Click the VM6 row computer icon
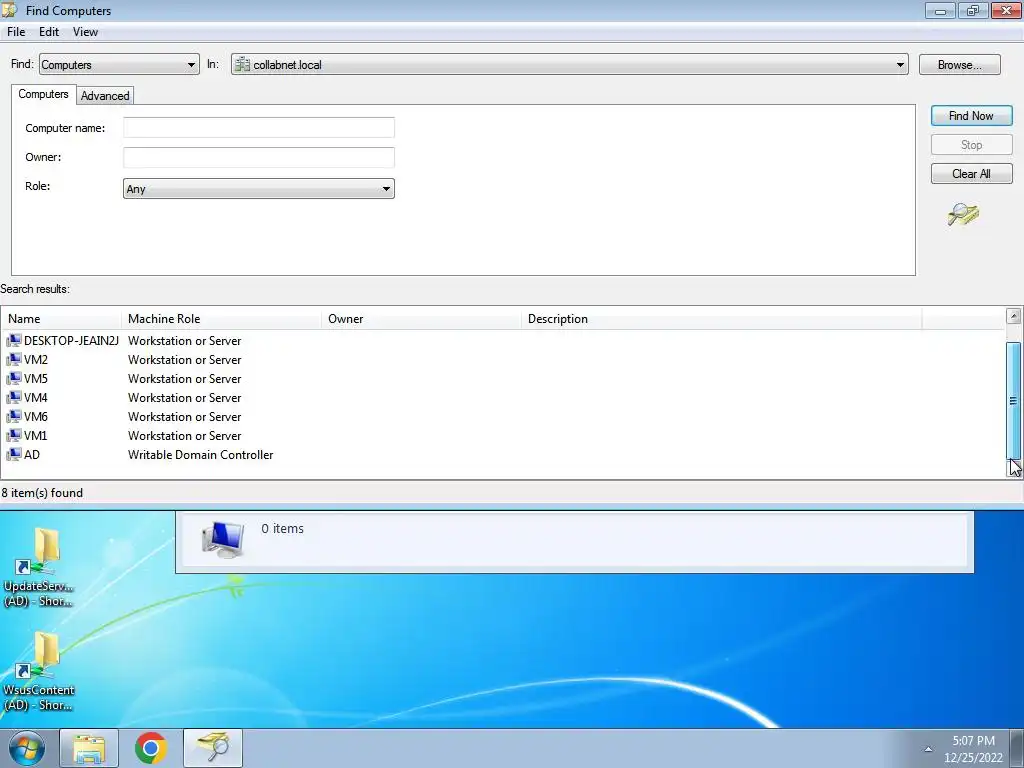This screenshot has height=768, width=1024. tap(14, 416)
